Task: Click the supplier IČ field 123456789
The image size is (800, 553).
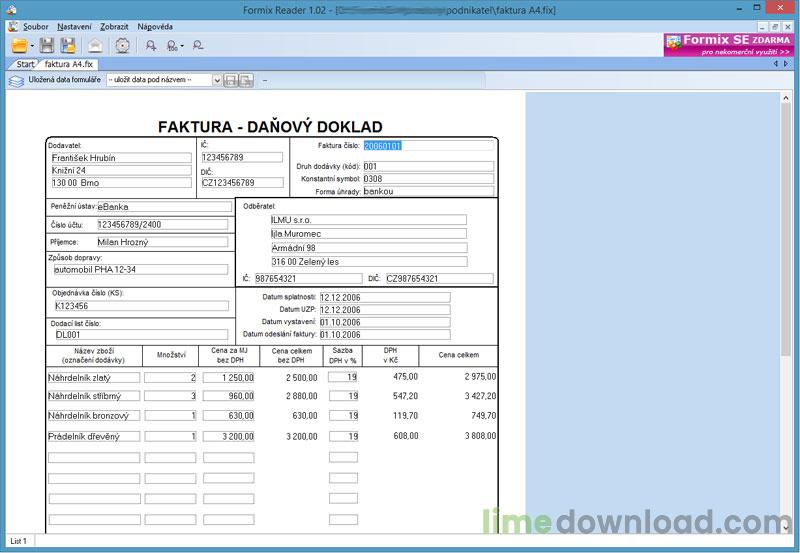Action: pos(242,158)
